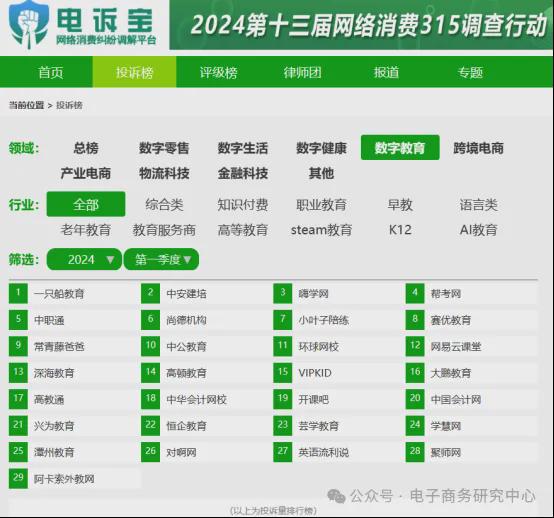Image resolution: width=554 pixels, height=518 pixels.
Task: Filter by AI教育 industry
Action: 478,230
